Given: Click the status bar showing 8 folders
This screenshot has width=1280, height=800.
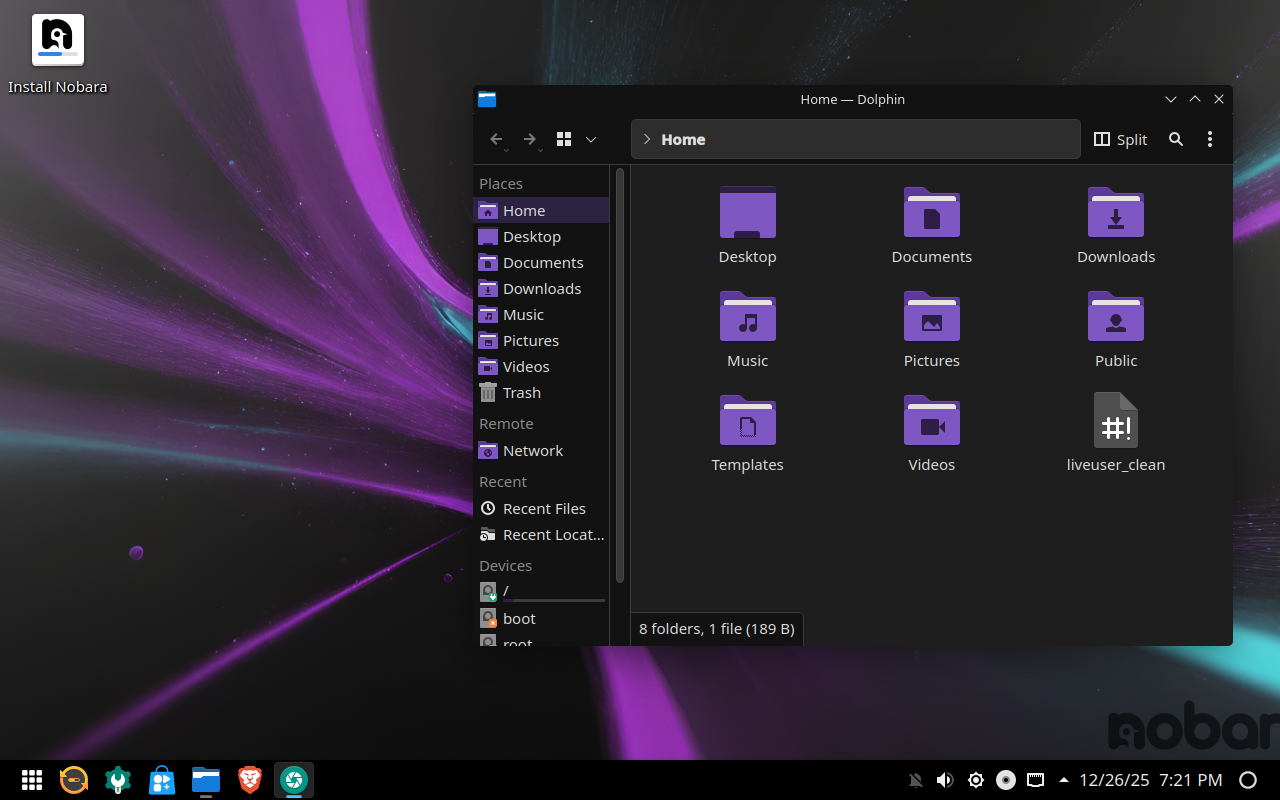Looking at the screenshot, I should pyautogui.click(x=716, y=628).
